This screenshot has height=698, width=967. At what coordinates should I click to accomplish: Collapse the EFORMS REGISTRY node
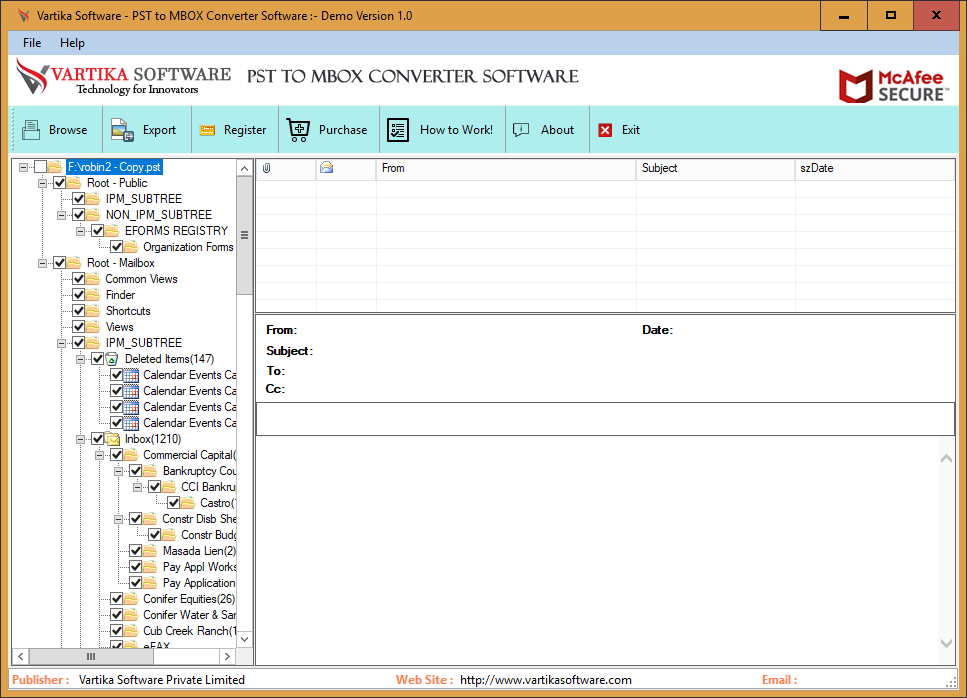click(x=81, y=231)
